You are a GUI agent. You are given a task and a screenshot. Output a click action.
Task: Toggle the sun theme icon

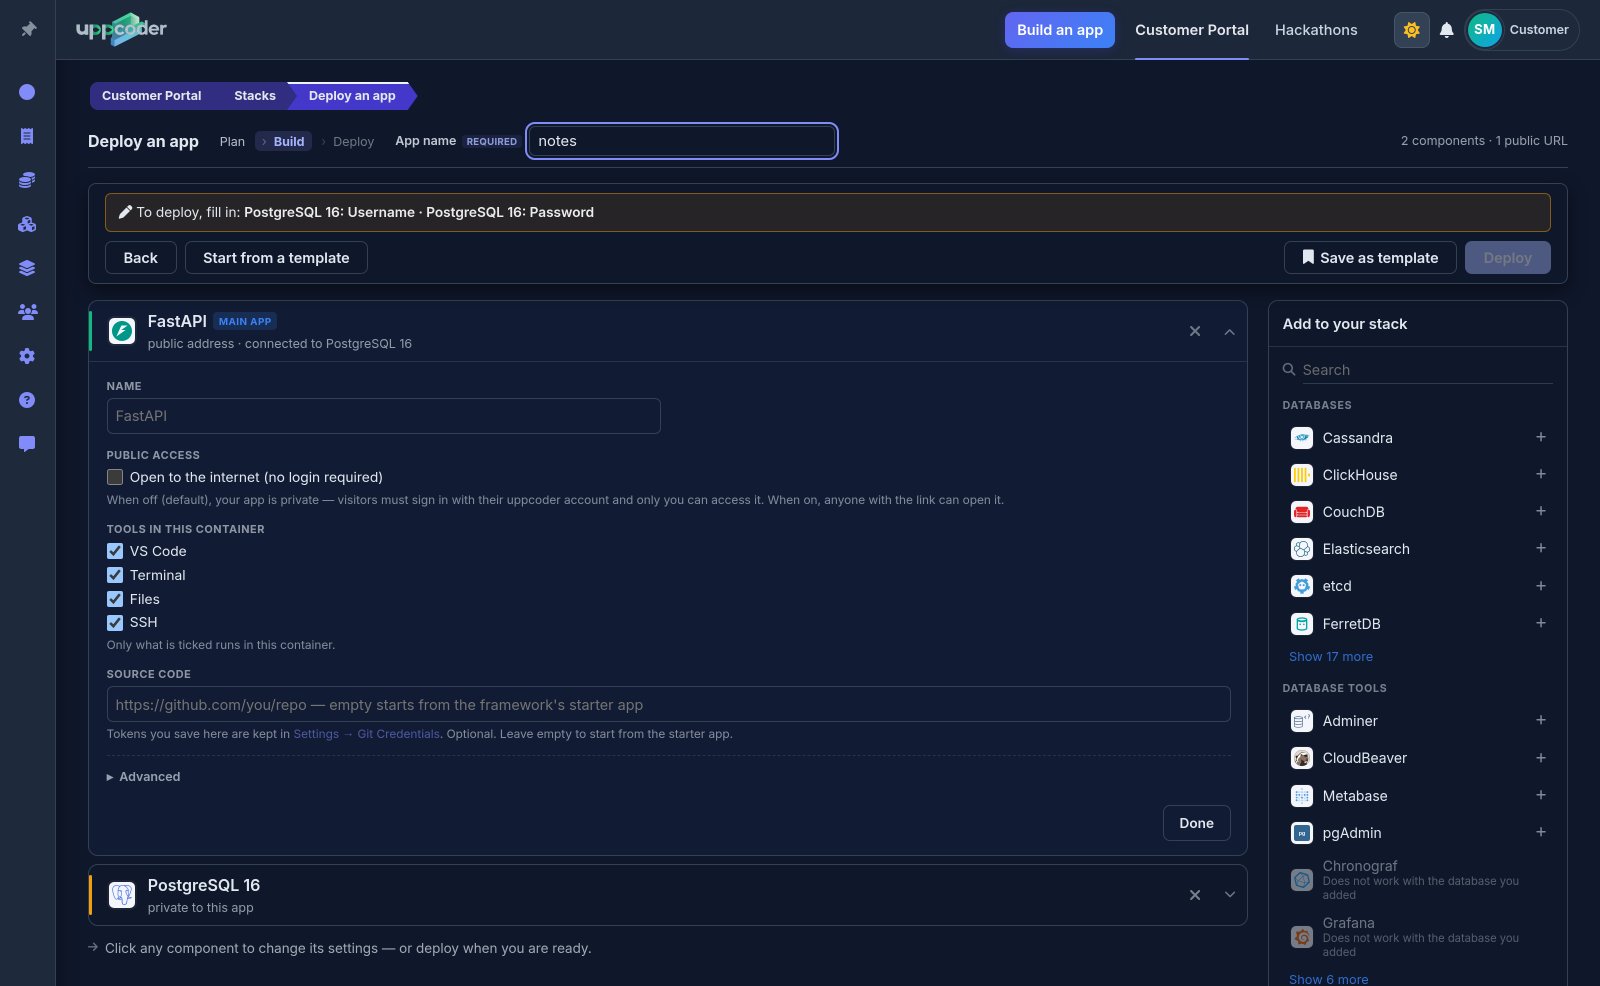click(x=1411, y=30)
